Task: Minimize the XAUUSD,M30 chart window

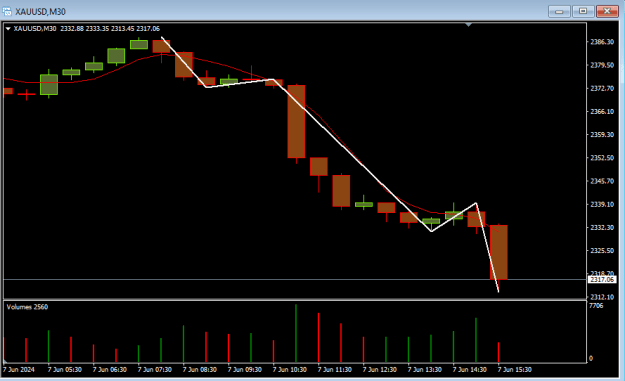Action: click(x=559, y=11)
